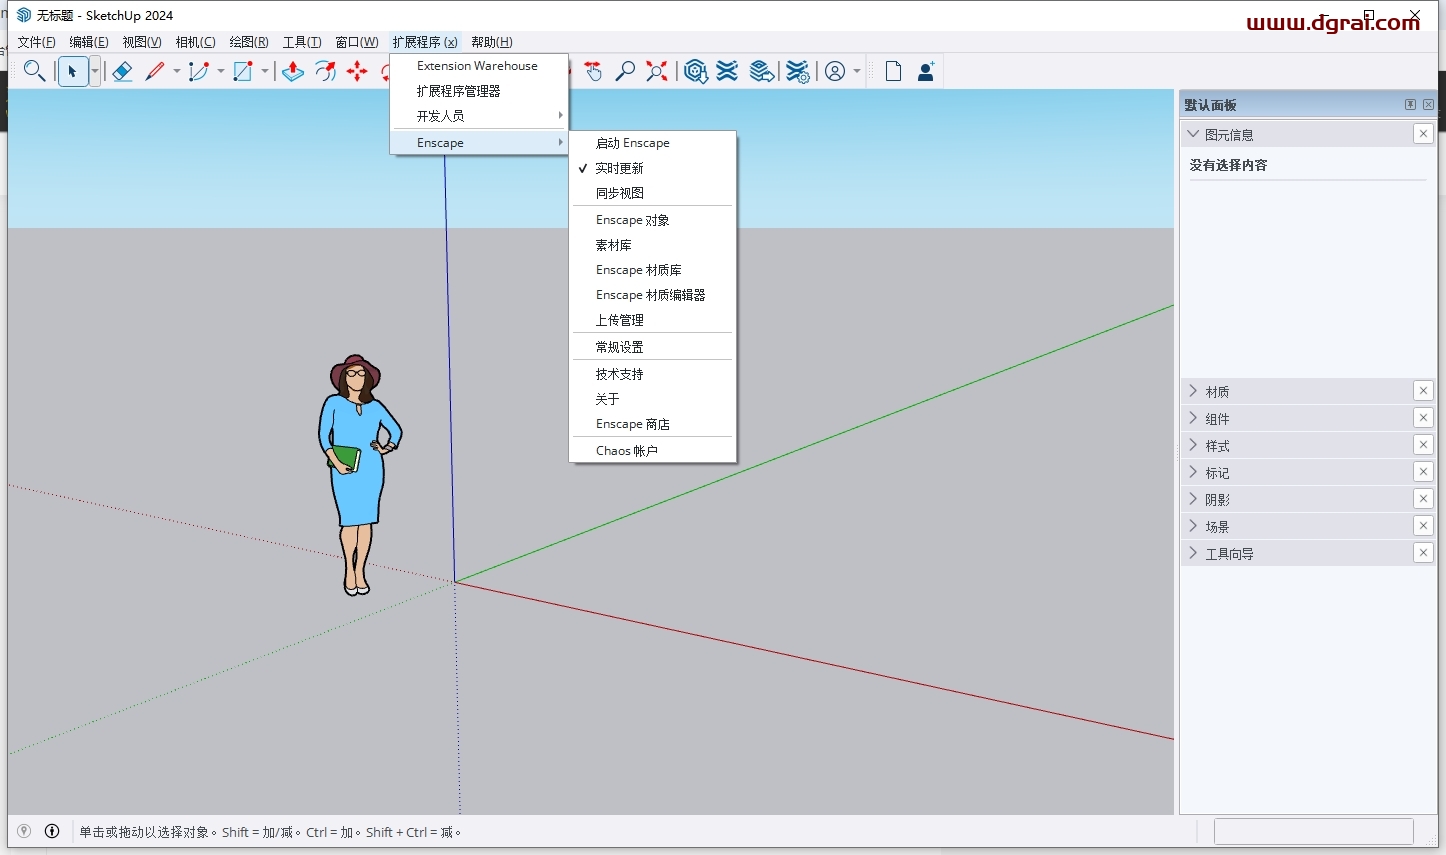Activate the Push/Pull tool
The width and height of the screenshot is (1446, 855).
coord(293,71)
